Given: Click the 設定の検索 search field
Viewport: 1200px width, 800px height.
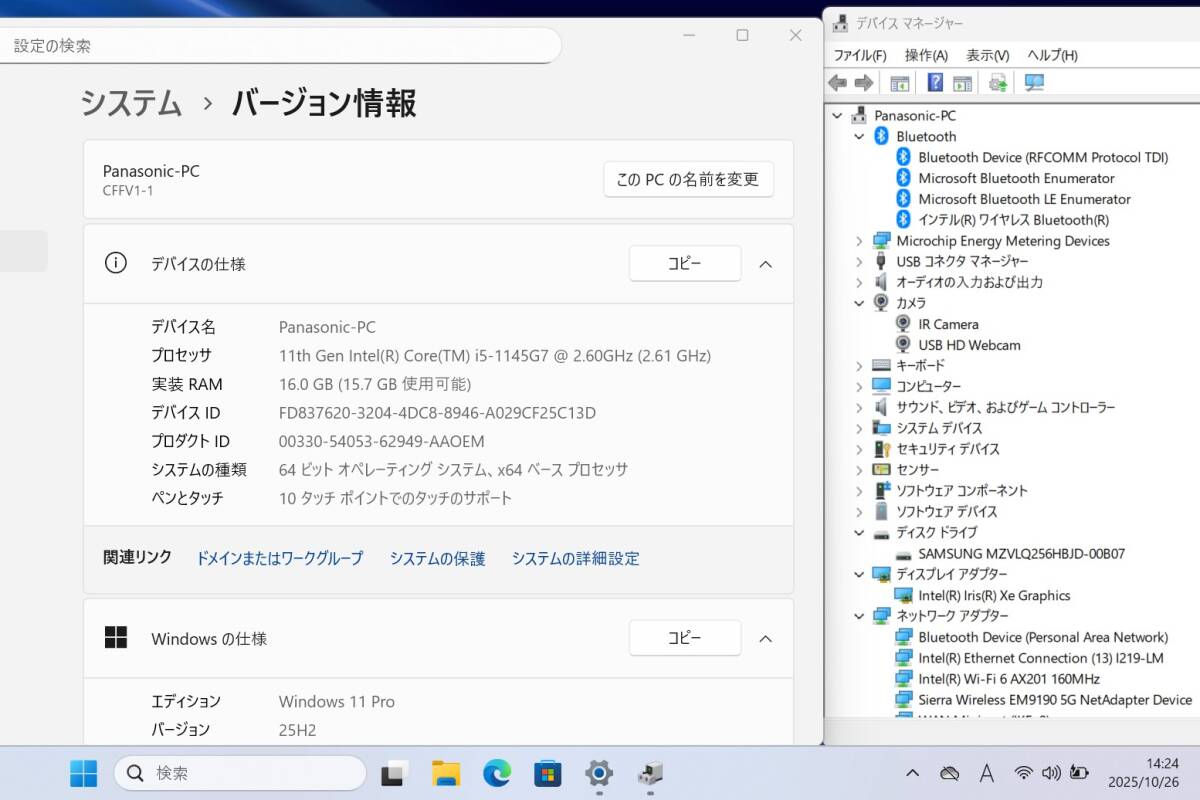Looking at the screenshot, I should (280, 45).
